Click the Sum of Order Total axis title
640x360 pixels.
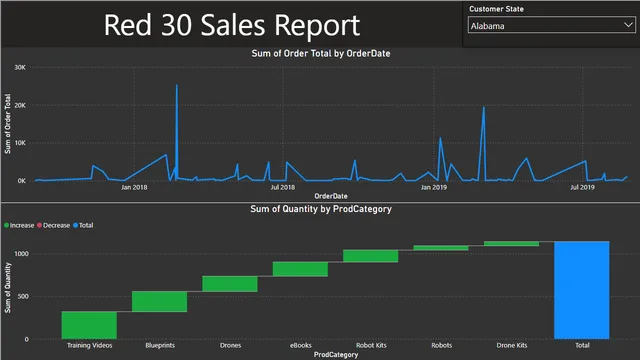[x=7, y=124]
